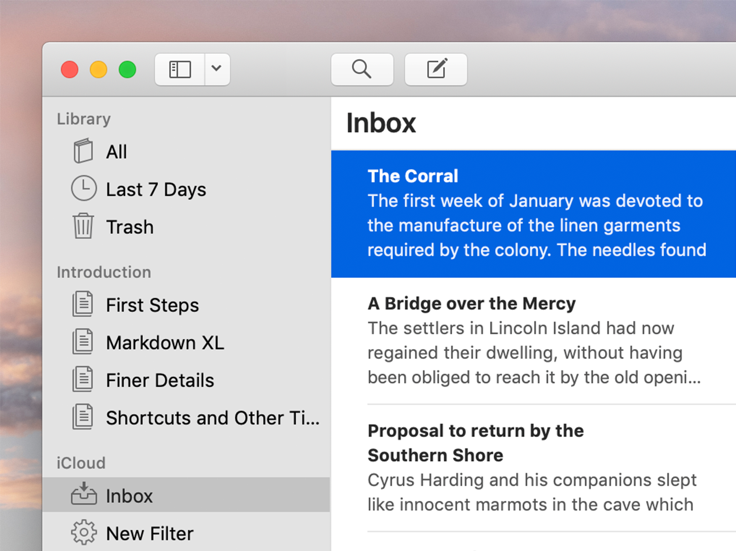Click the search magnifier button
This screenshot has height=551, width=736.
click(362, 69)
